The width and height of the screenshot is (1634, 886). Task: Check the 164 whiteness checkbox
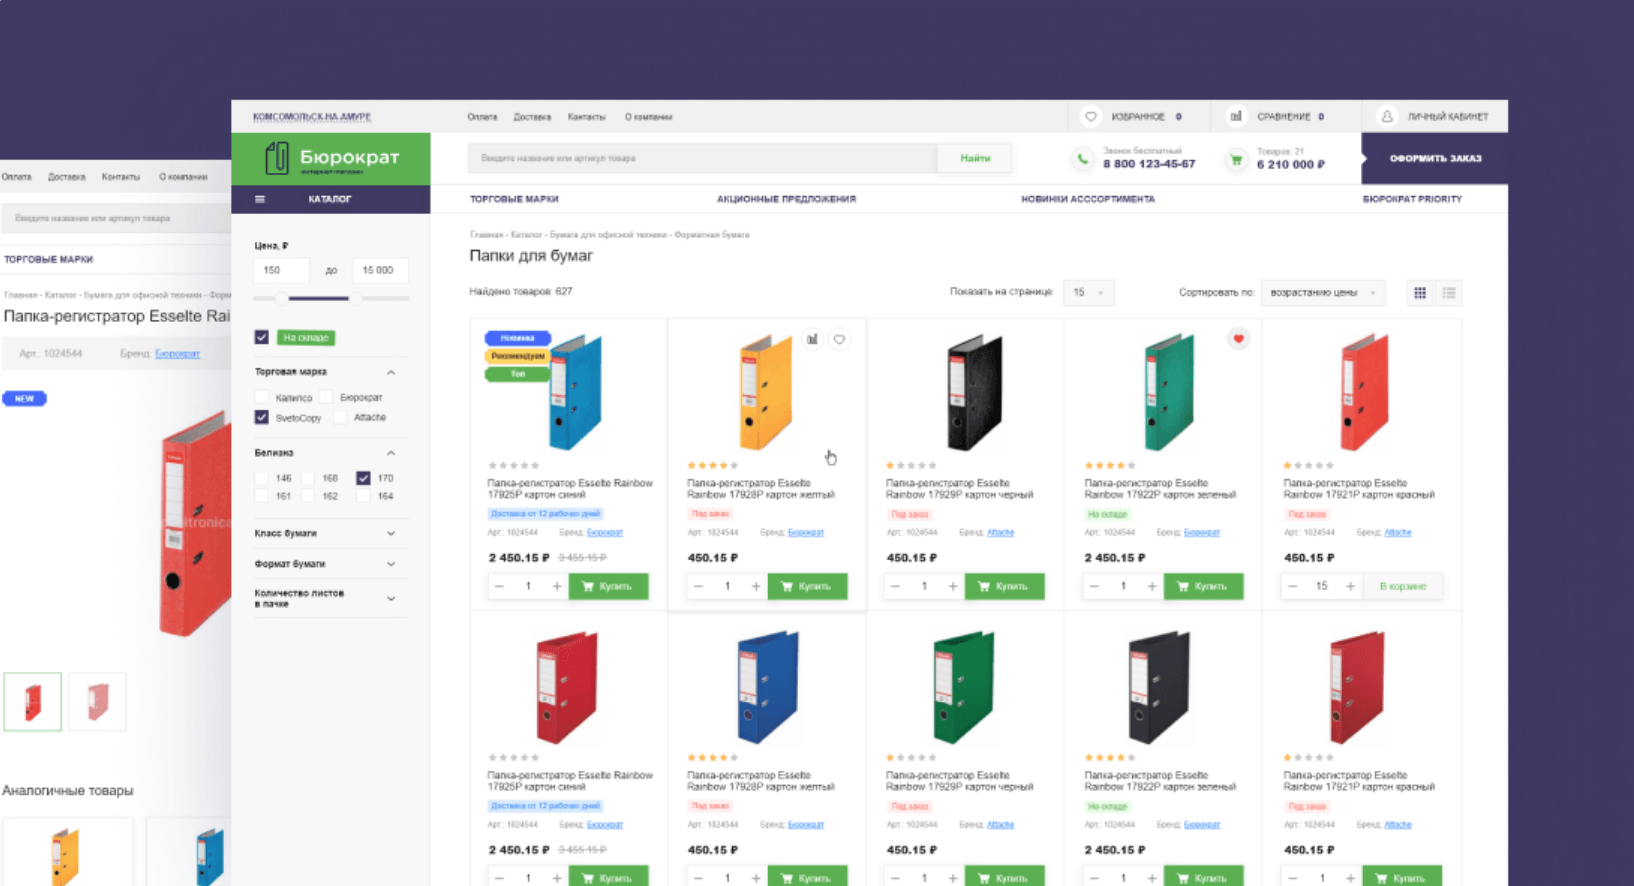tap(363, 496)
